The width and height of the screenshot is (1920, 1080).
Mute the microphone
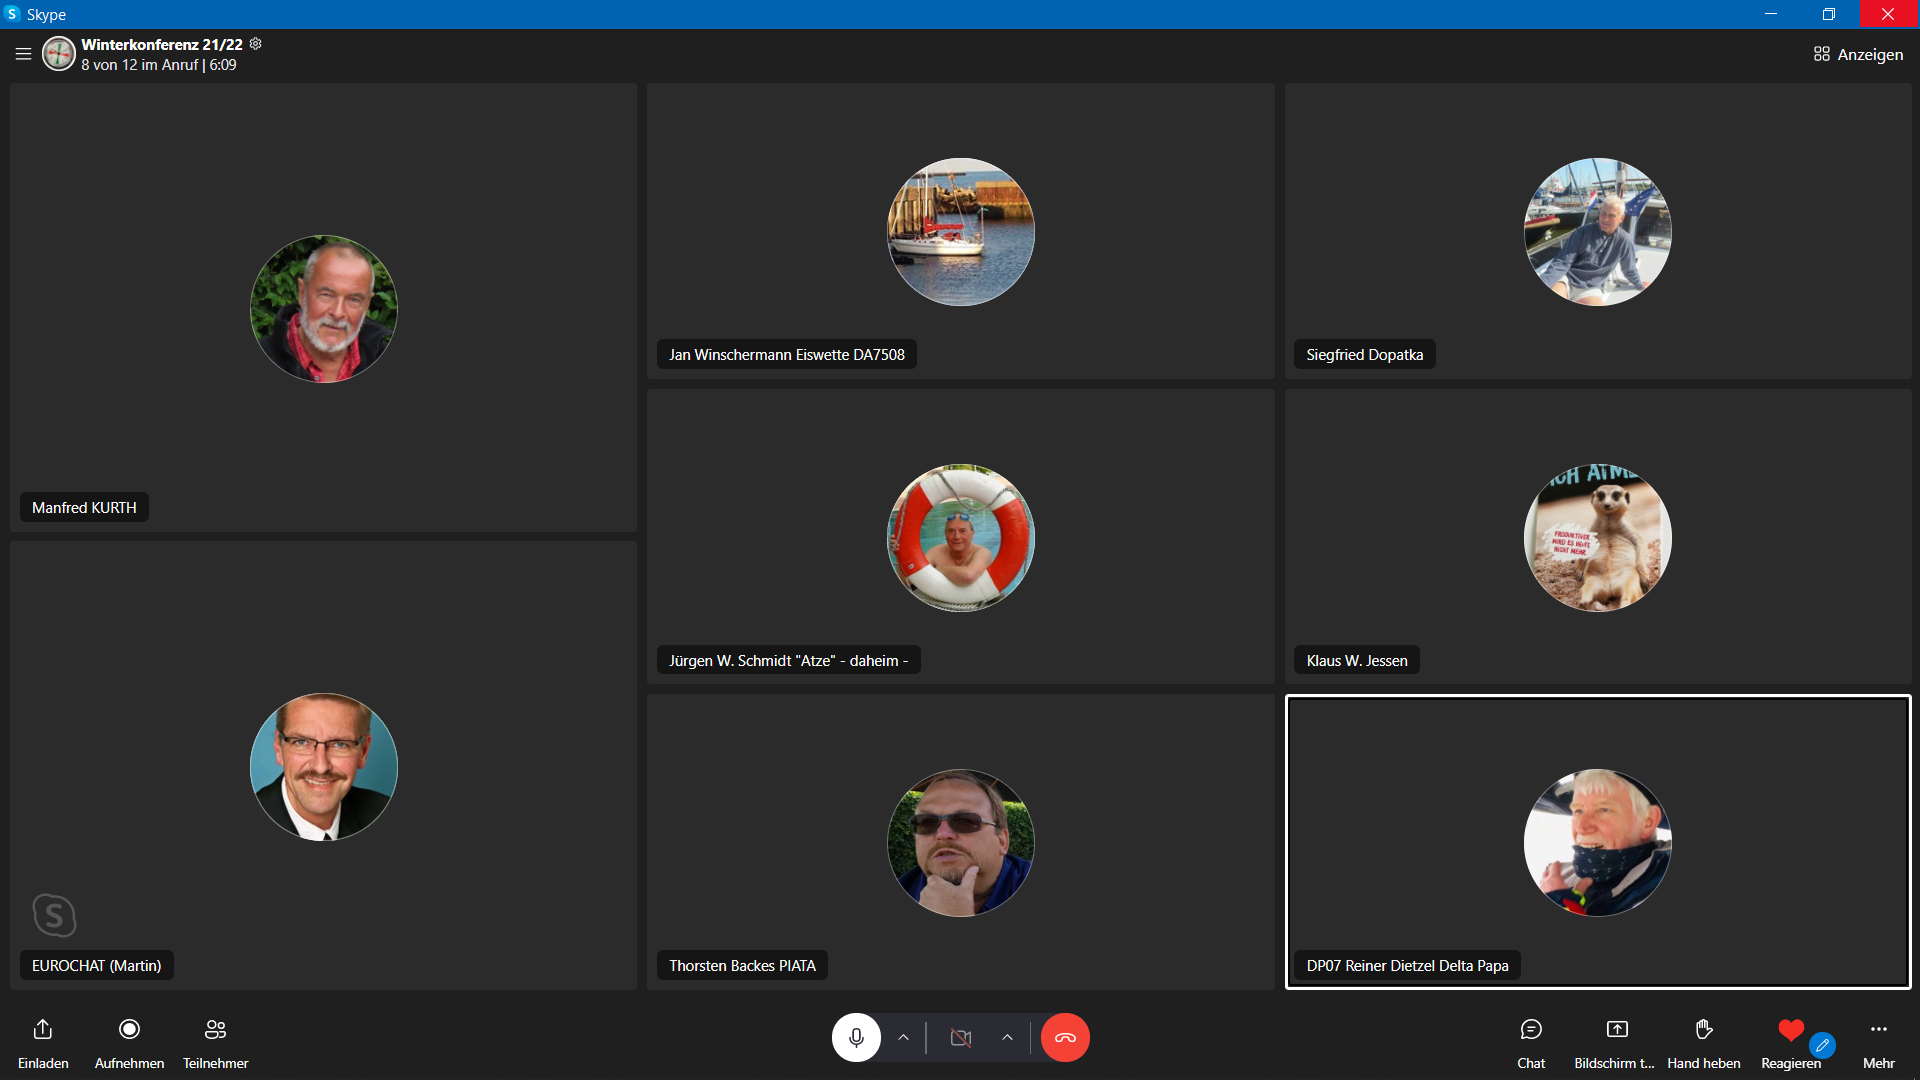(856, 1038)
